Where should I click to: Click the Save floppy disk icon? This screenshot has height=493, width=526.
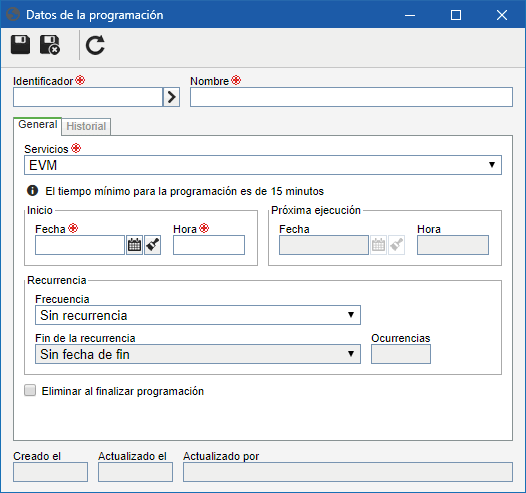point(20,45)
